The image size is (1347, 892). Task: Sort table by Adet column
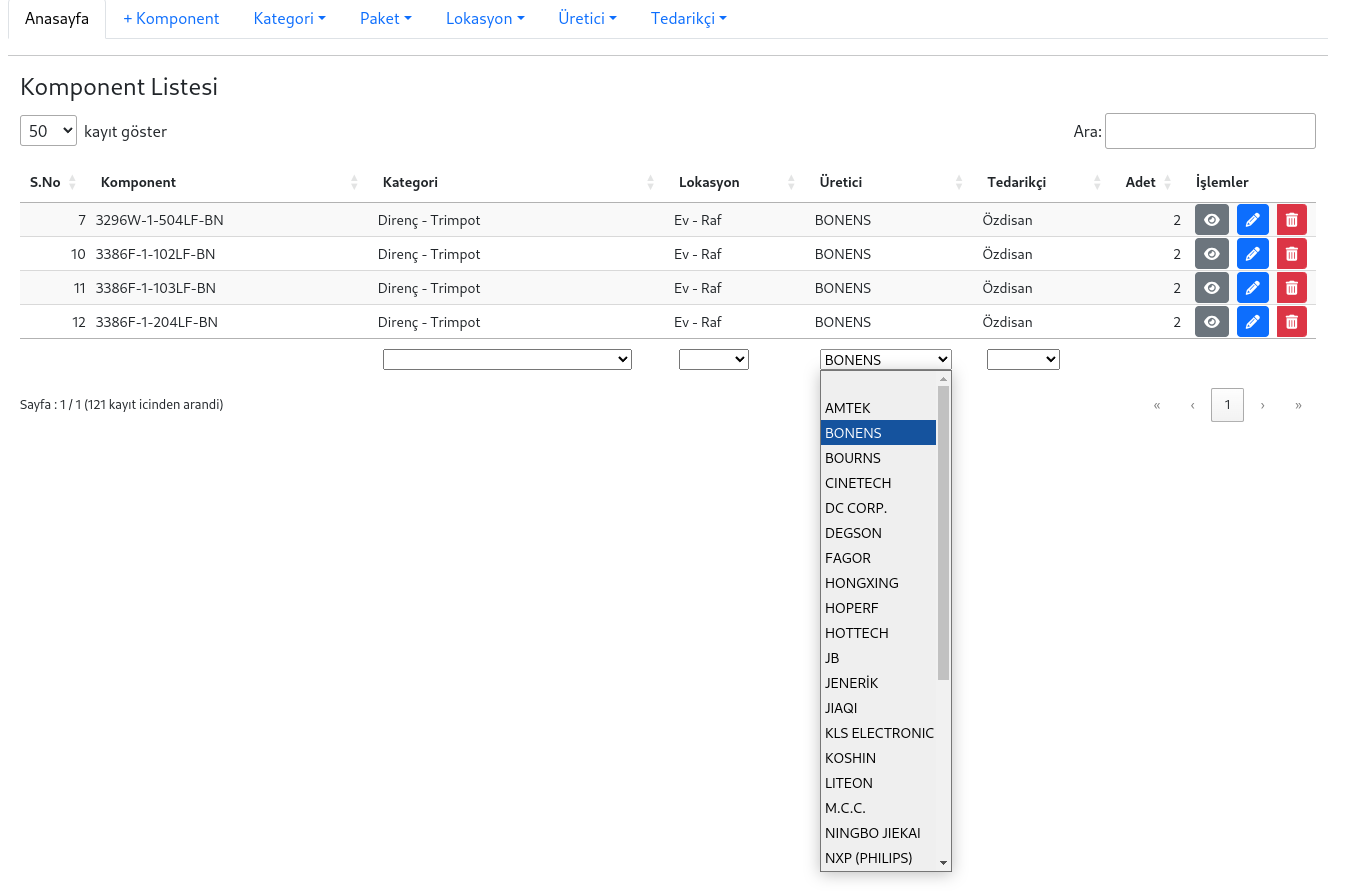point(1147,182)
